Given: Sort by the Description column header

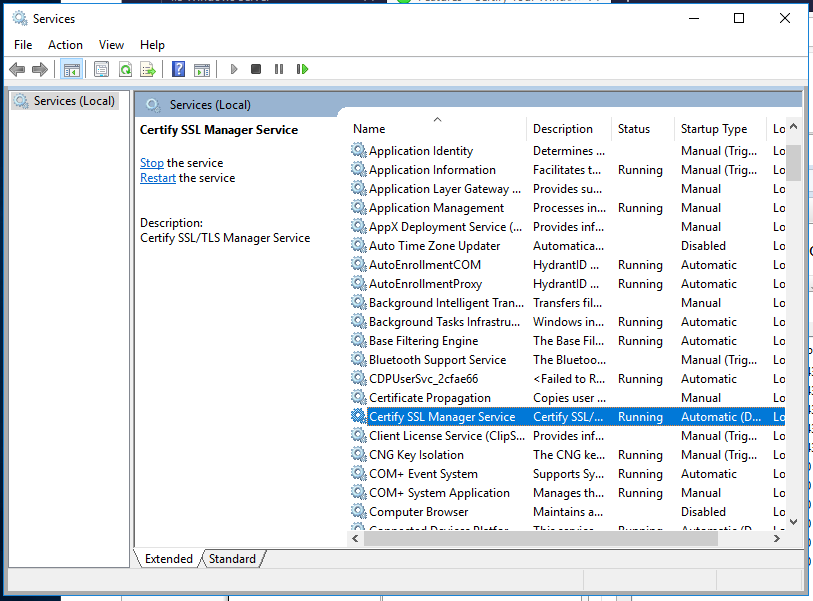Looking at the screenshot, I should click(570, 129).
